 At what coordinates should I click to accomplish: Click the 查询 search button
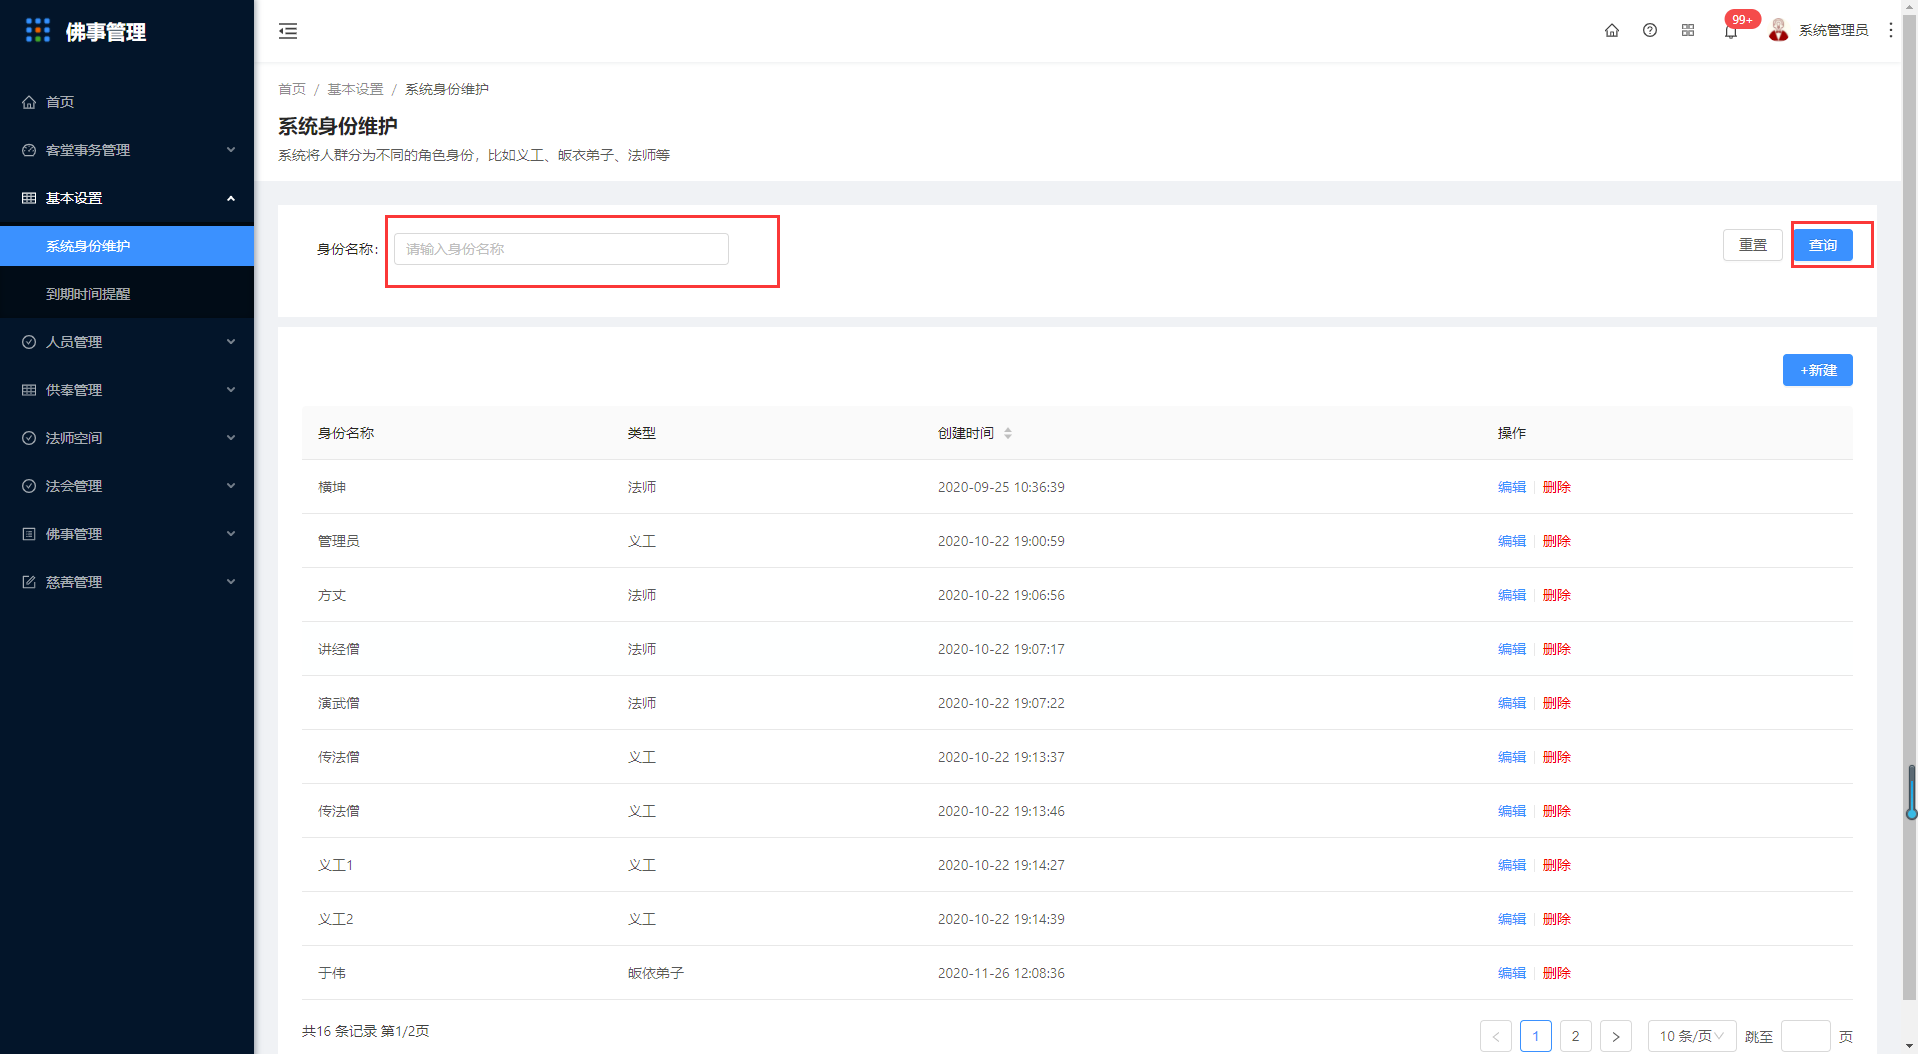click(1823, 245)
